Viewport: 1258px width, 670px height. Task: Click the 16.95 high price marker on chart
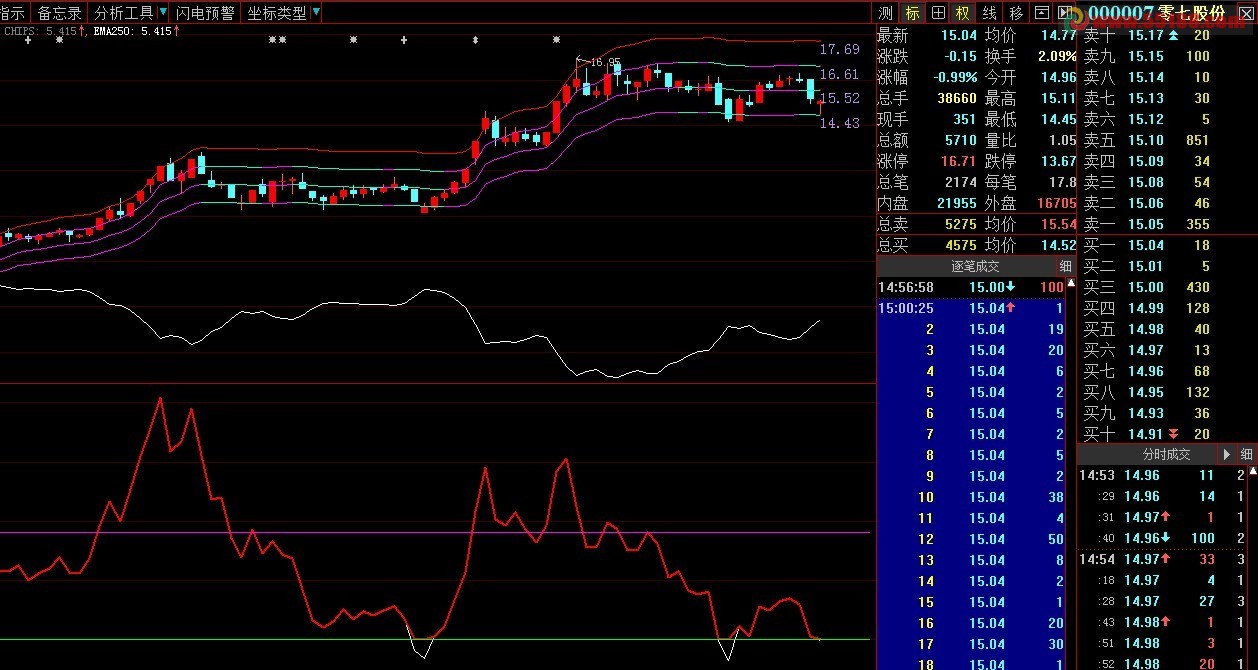[x=605, y=62]
